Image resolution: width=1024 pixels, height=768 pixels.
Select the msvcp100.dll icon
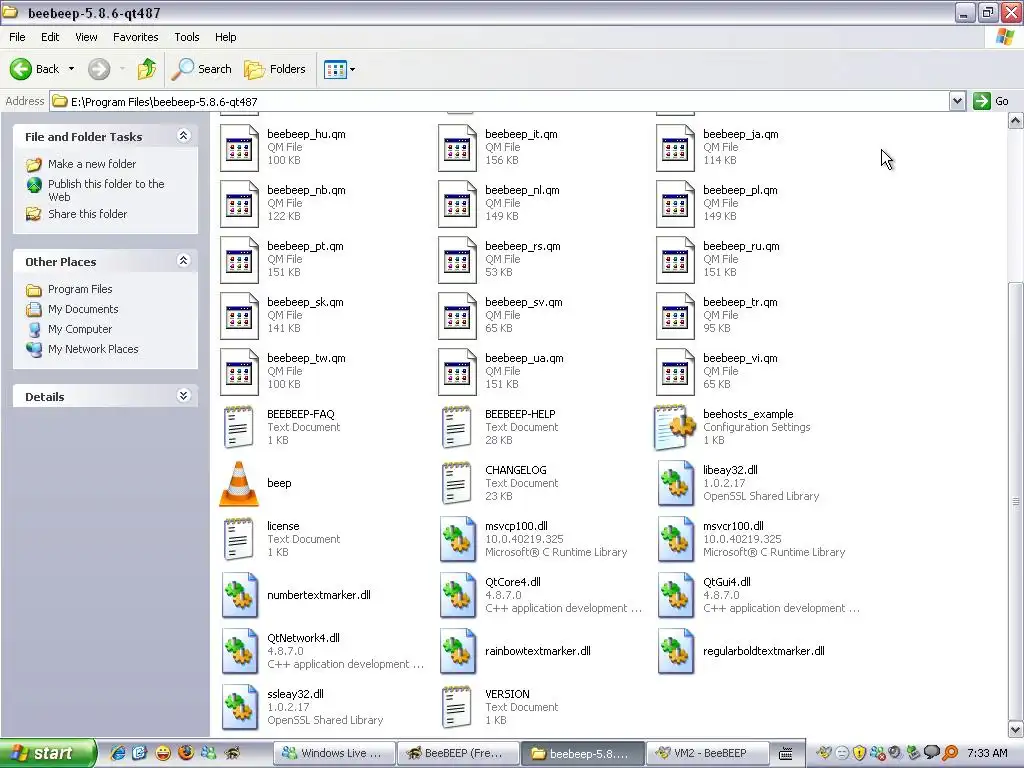pyautogui.click(x=457, y=539)
